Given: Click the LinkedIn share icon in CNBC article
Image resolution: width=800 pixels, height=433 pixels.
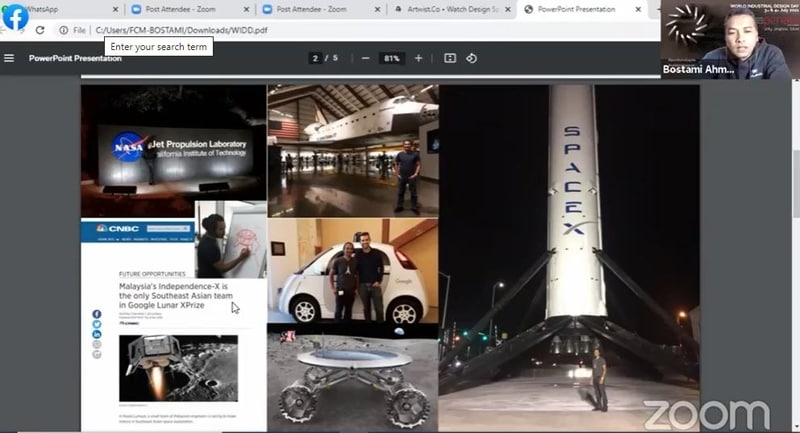Looking at the screenshot, I should click(x=97, y=335).
